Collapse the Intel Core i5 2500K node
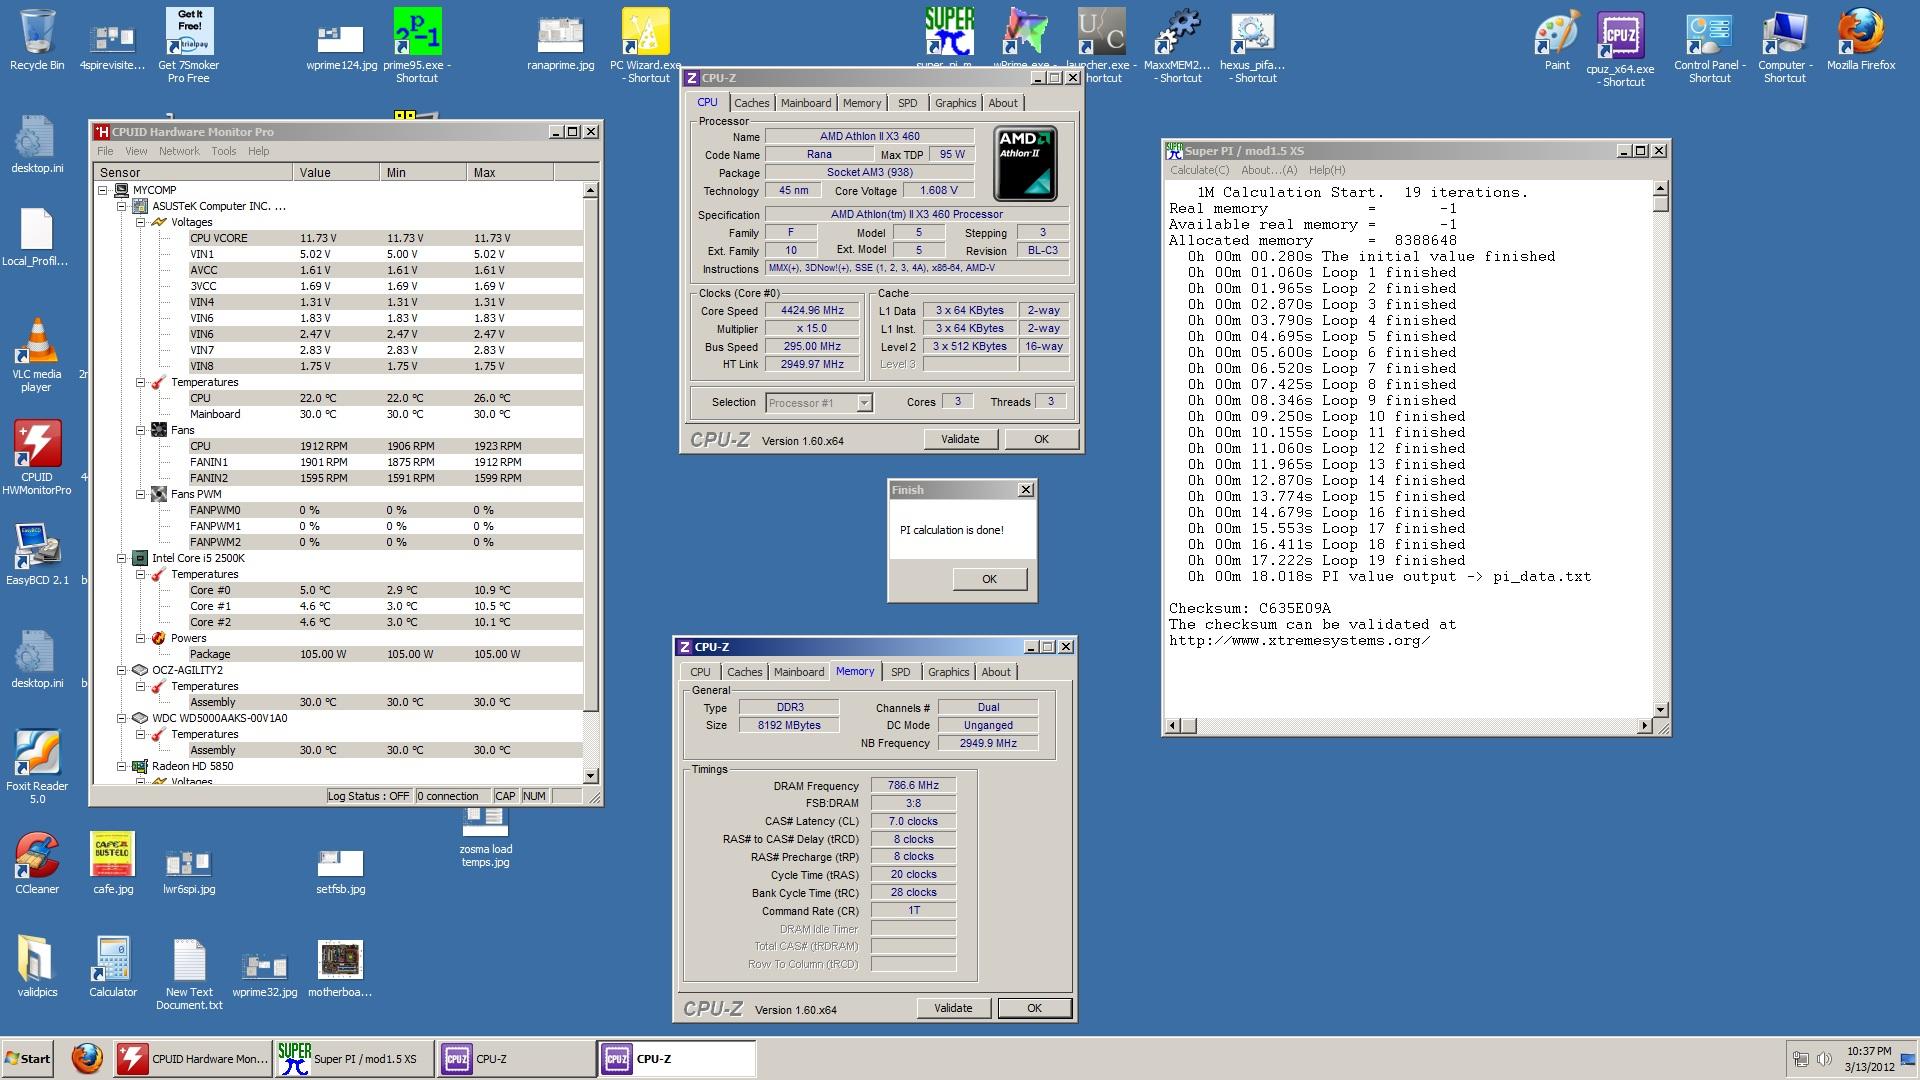This screenshot has width=1920, height=1080. tap(121, 558)
